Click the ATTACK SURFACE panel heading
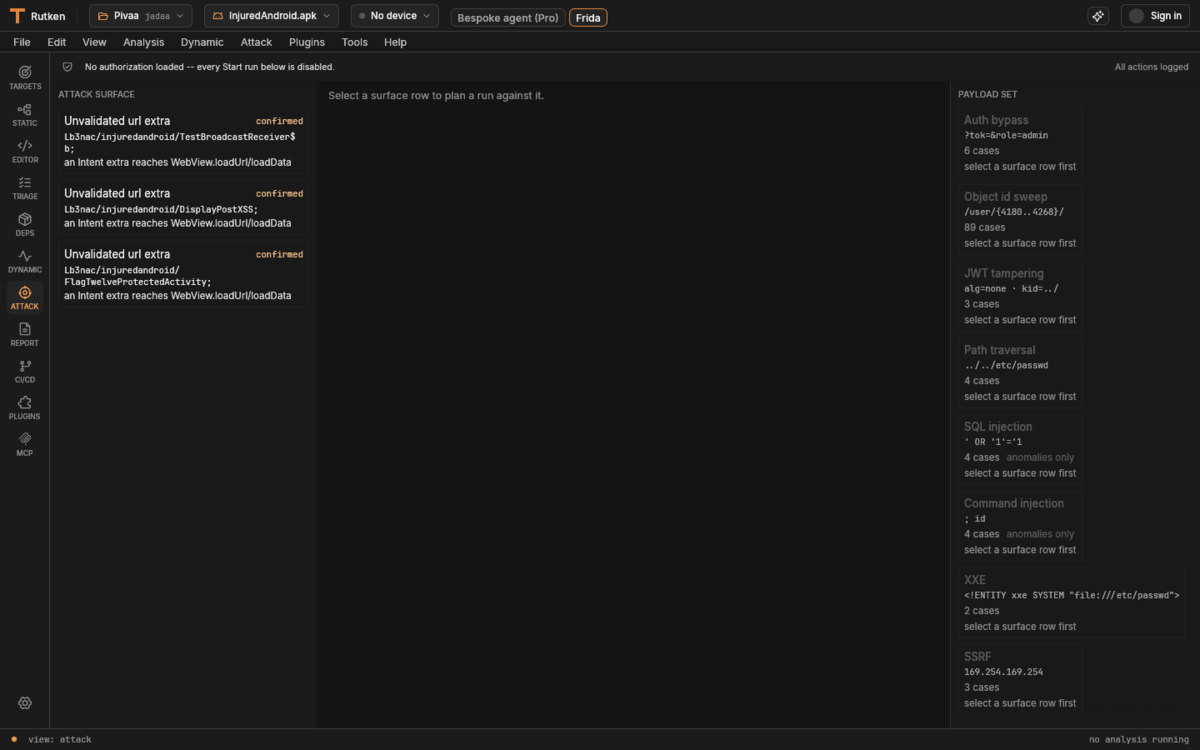Viewport: 1200px width, 750px height. (x=96, y=94)
